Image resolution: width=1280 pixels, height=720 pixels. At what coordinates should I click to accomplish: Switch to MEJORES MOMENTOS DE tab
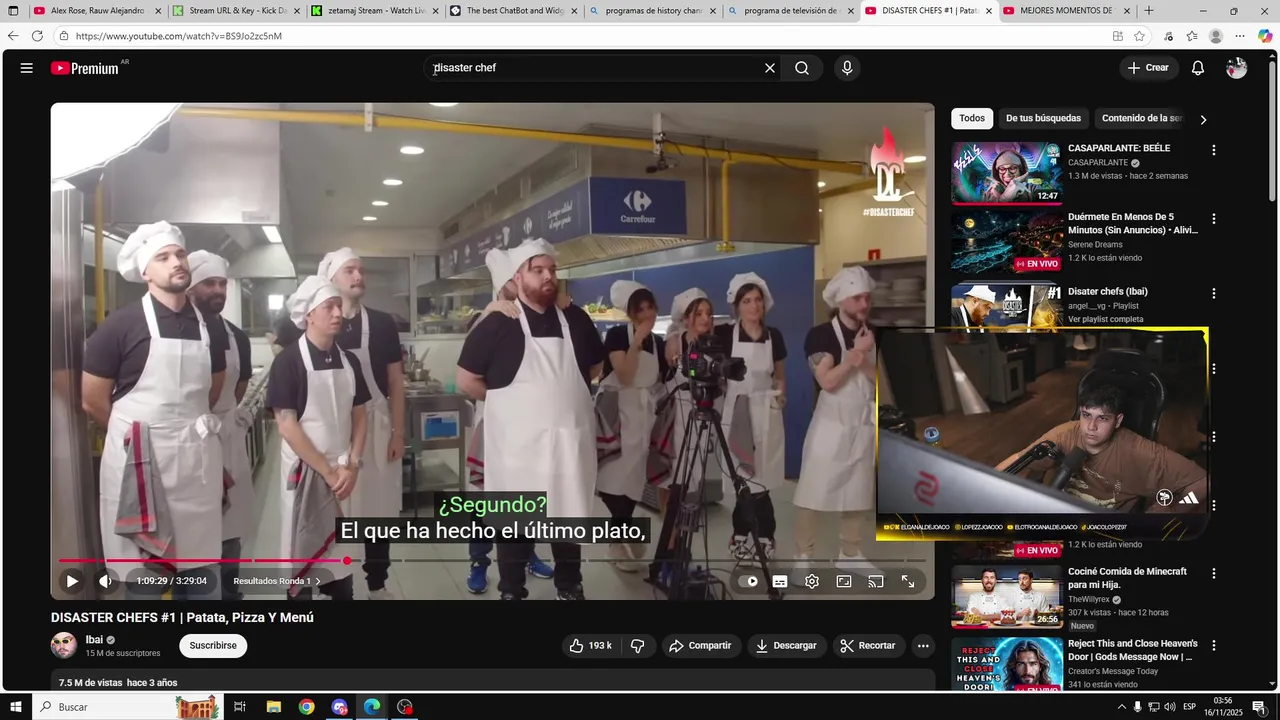pos(1066,11)
